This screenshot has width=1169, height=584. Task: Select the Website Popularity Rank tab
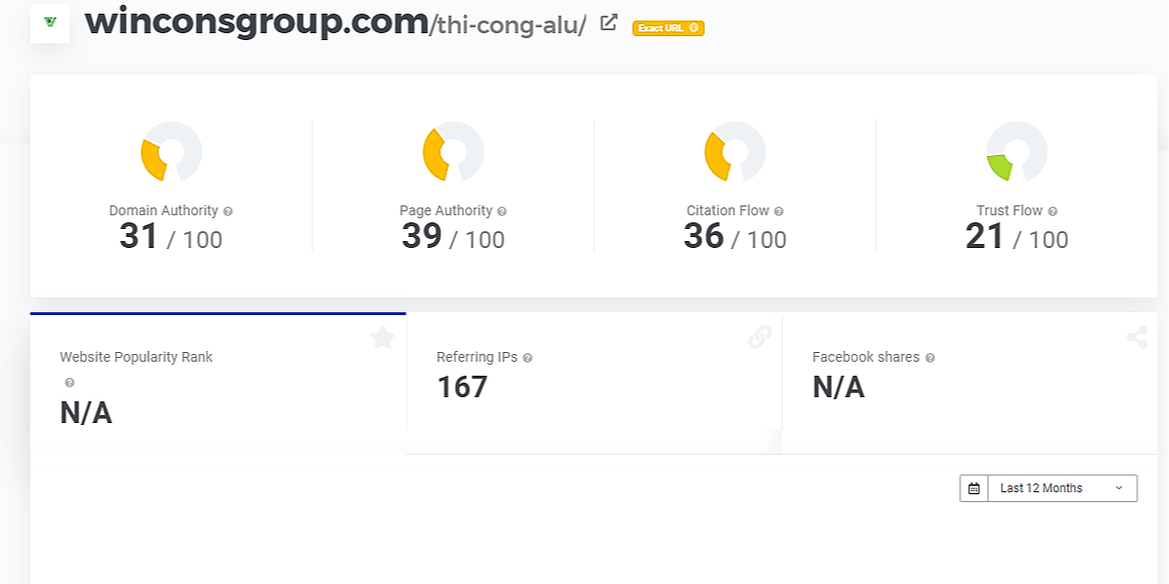[218, 383]
